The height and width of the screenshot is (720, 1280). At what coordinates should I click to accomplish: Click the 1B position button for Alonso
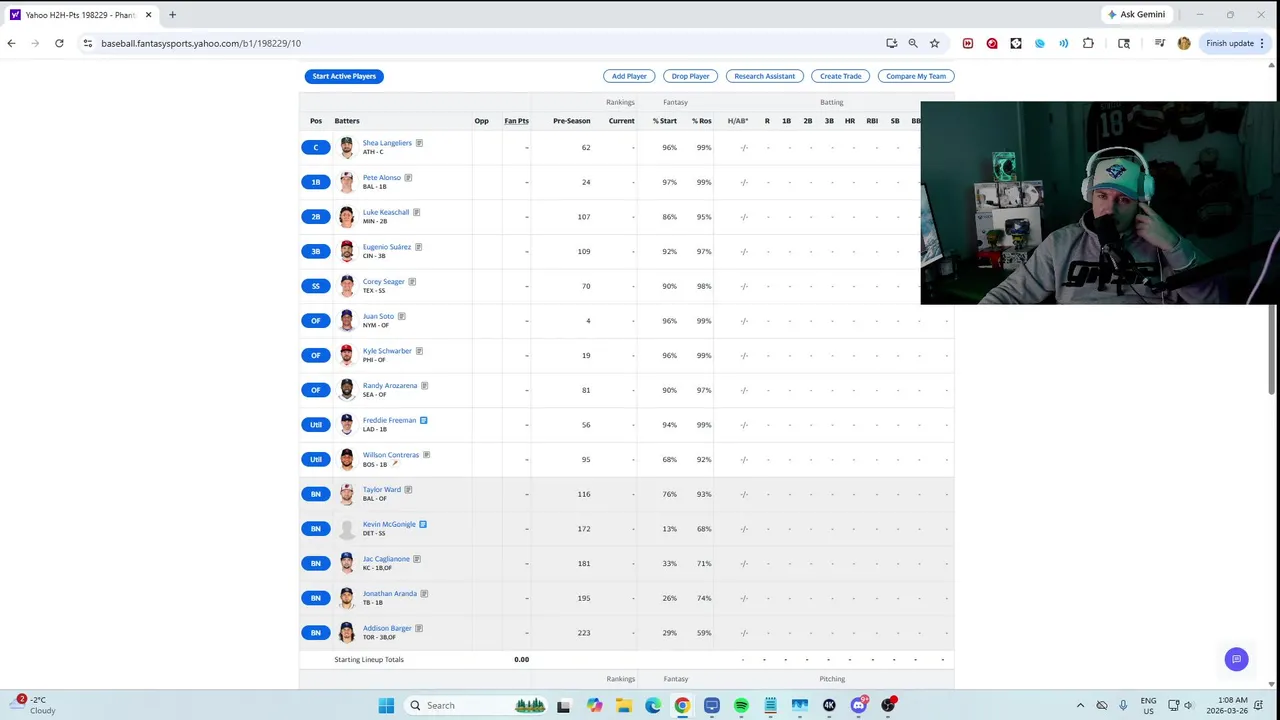(316, 182)
